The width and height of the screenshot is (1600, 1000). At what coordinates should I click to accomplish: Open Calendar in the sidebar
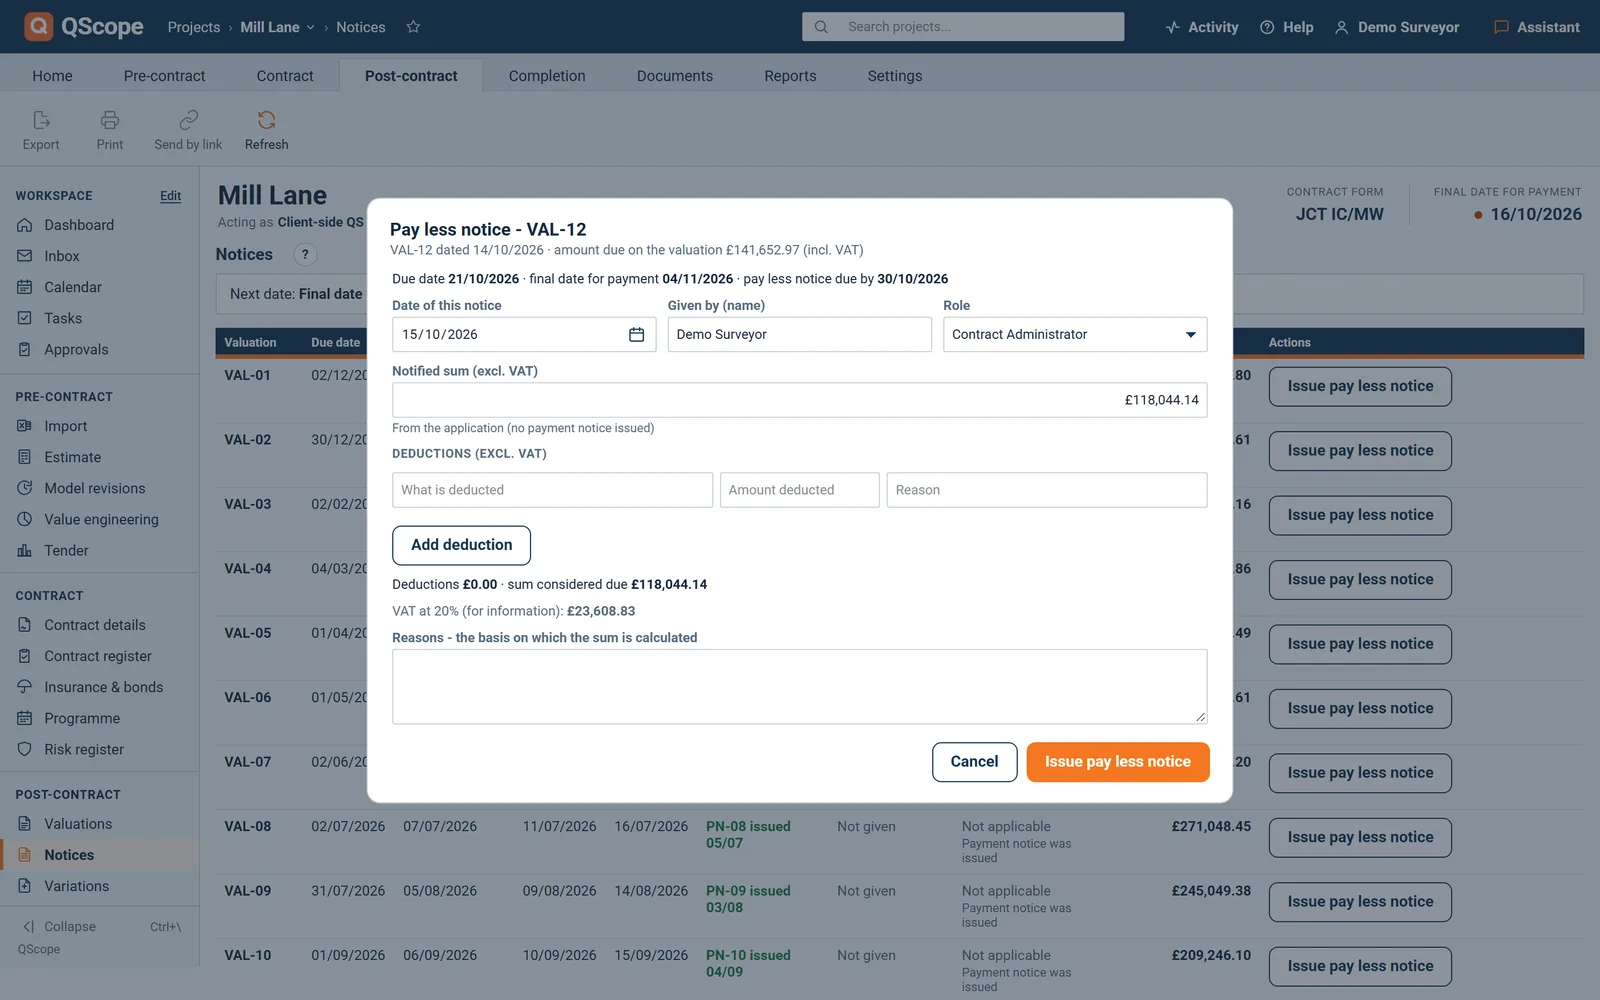pyautogui.click(x=73, y=287)
